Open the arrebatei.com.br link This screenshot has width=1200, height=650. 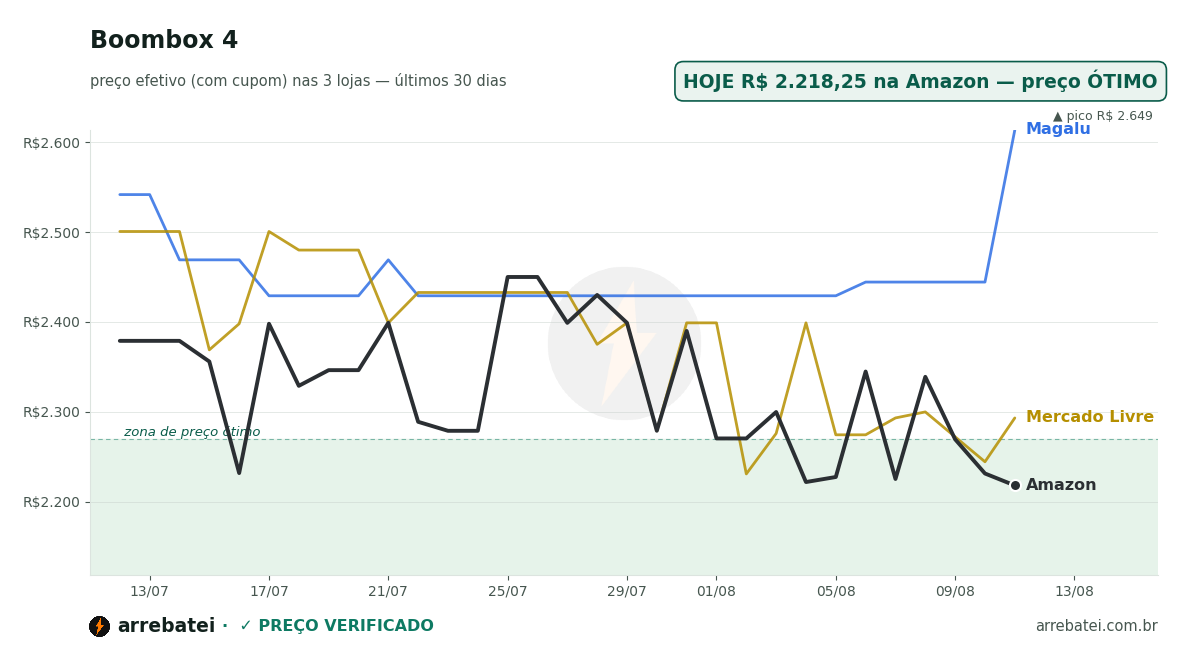point(1096,626)
